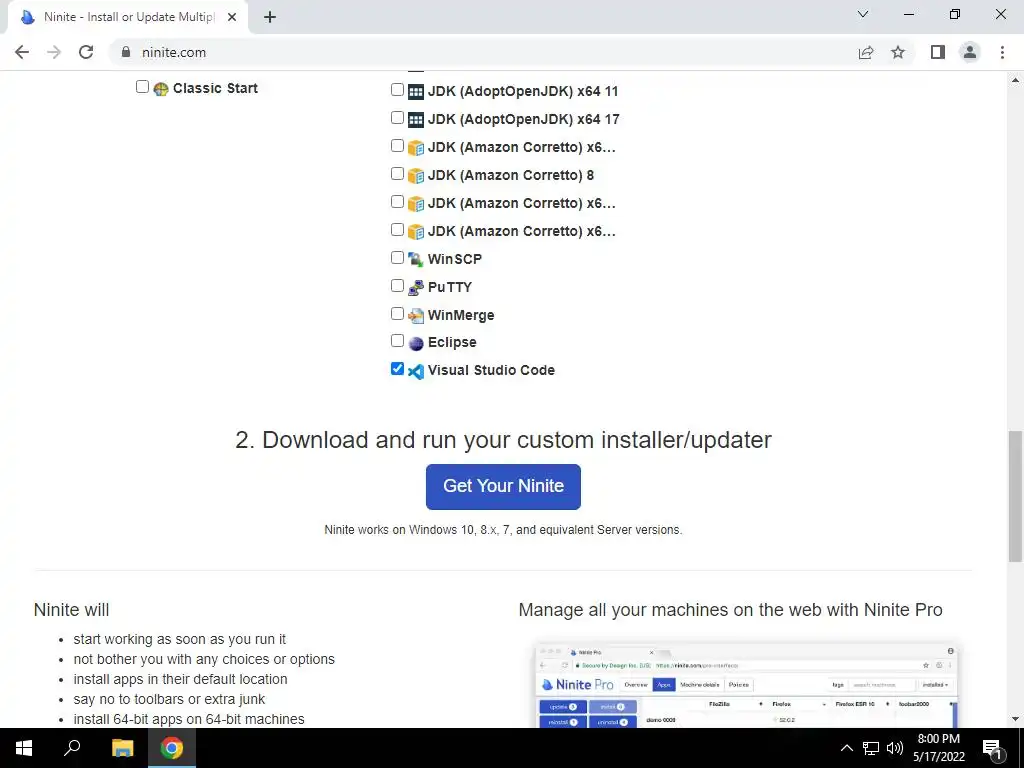Click the Visual Studio Code label
This screenshot has height=768, width=1024.
coord(491,370)
